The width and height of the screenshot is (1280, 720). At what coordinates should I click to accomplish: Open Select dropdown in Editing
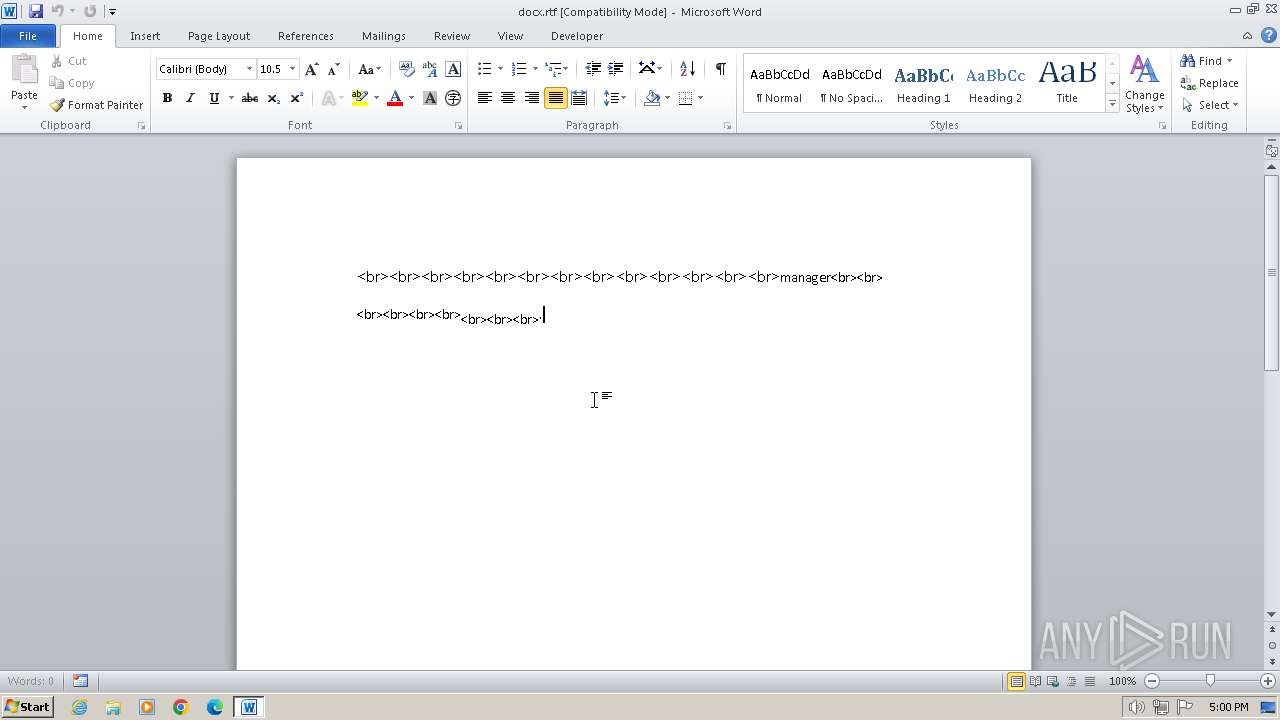[1209, 105]
